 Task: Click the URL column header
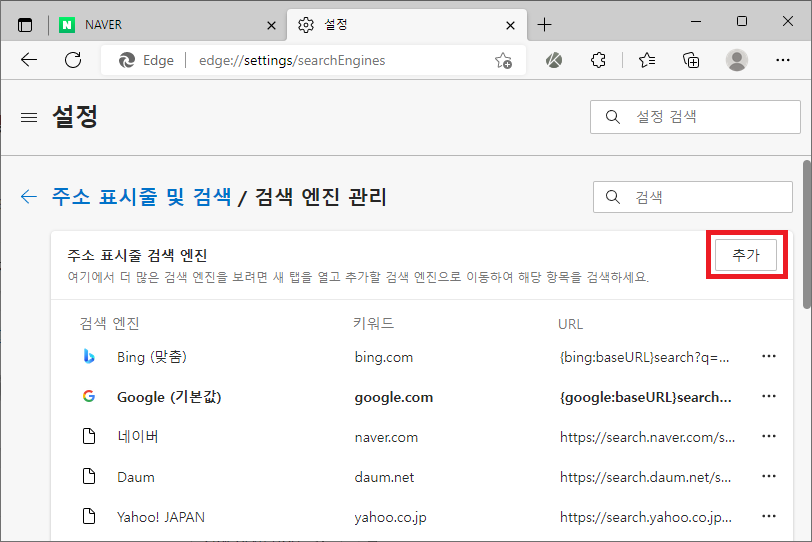(570, 324)
